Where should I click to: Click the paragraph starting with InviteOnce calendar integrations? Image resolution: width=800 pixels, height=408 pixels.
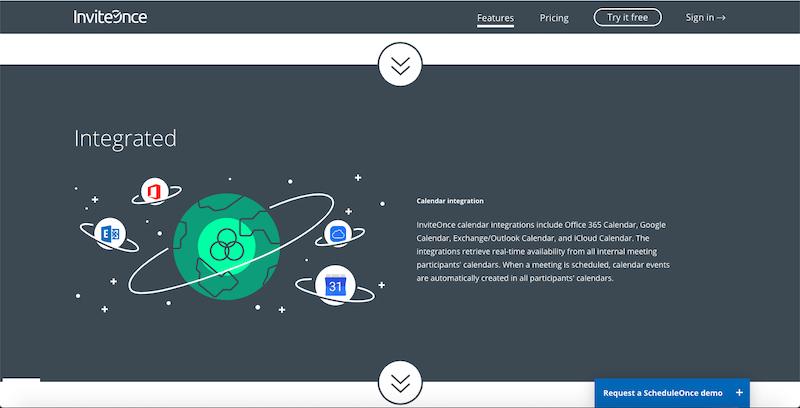(x=543, y=251)
